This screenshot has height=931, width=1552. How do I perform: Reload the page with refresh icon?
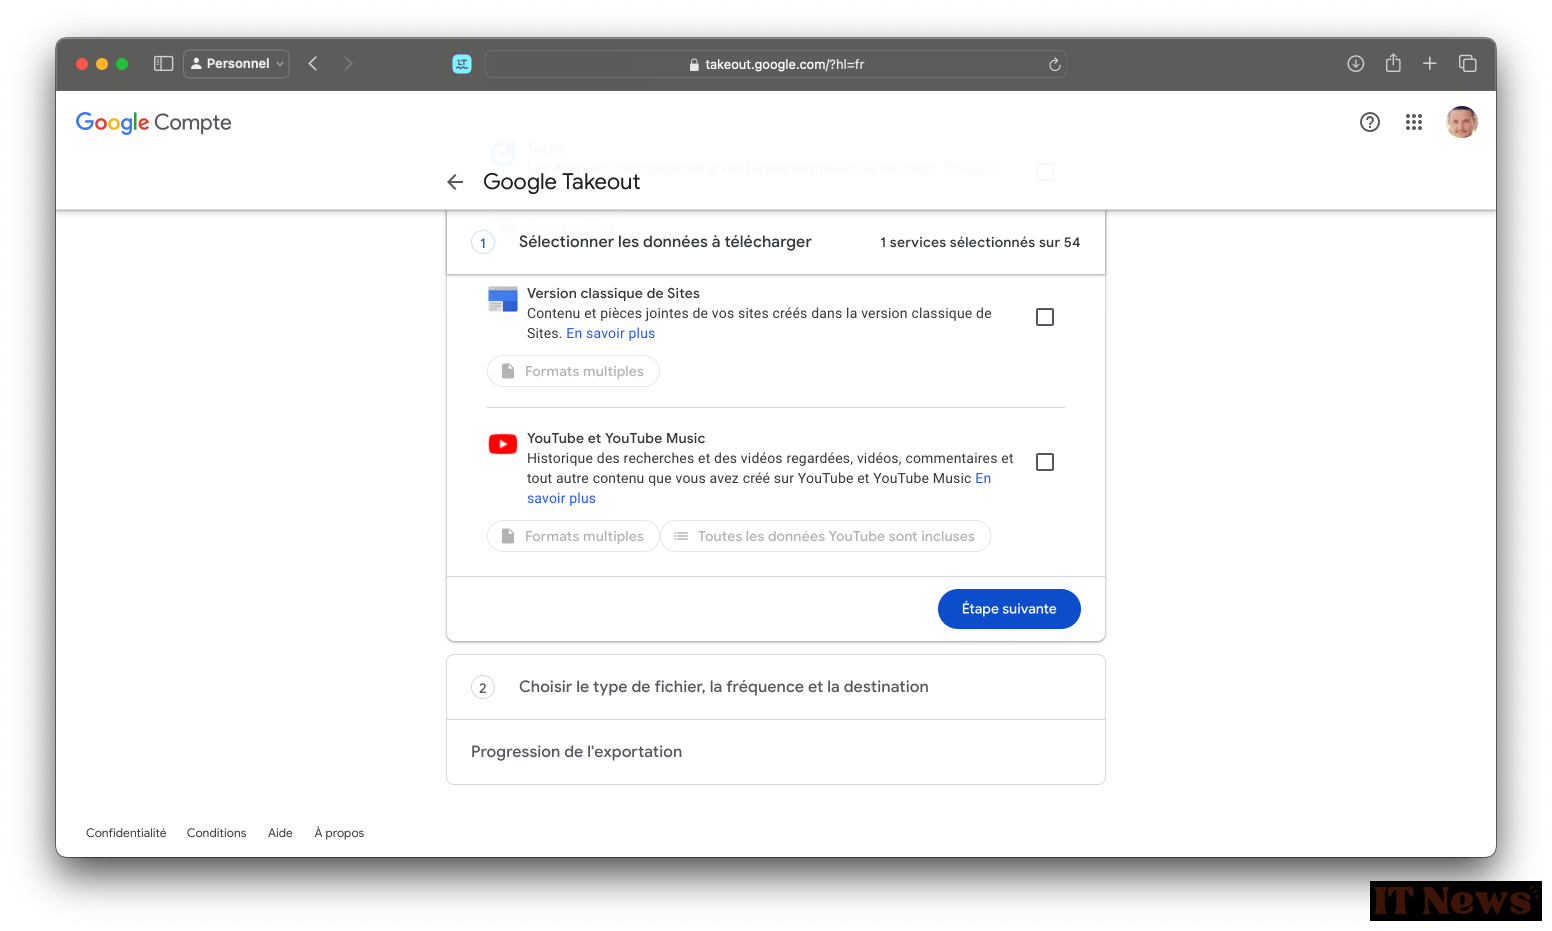[1054, 64]
